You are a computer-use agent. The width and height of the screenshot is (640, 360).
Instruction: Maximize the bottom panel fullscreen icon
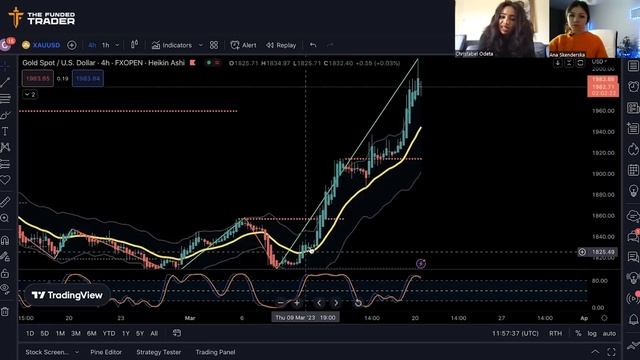(x=611, y=352)
